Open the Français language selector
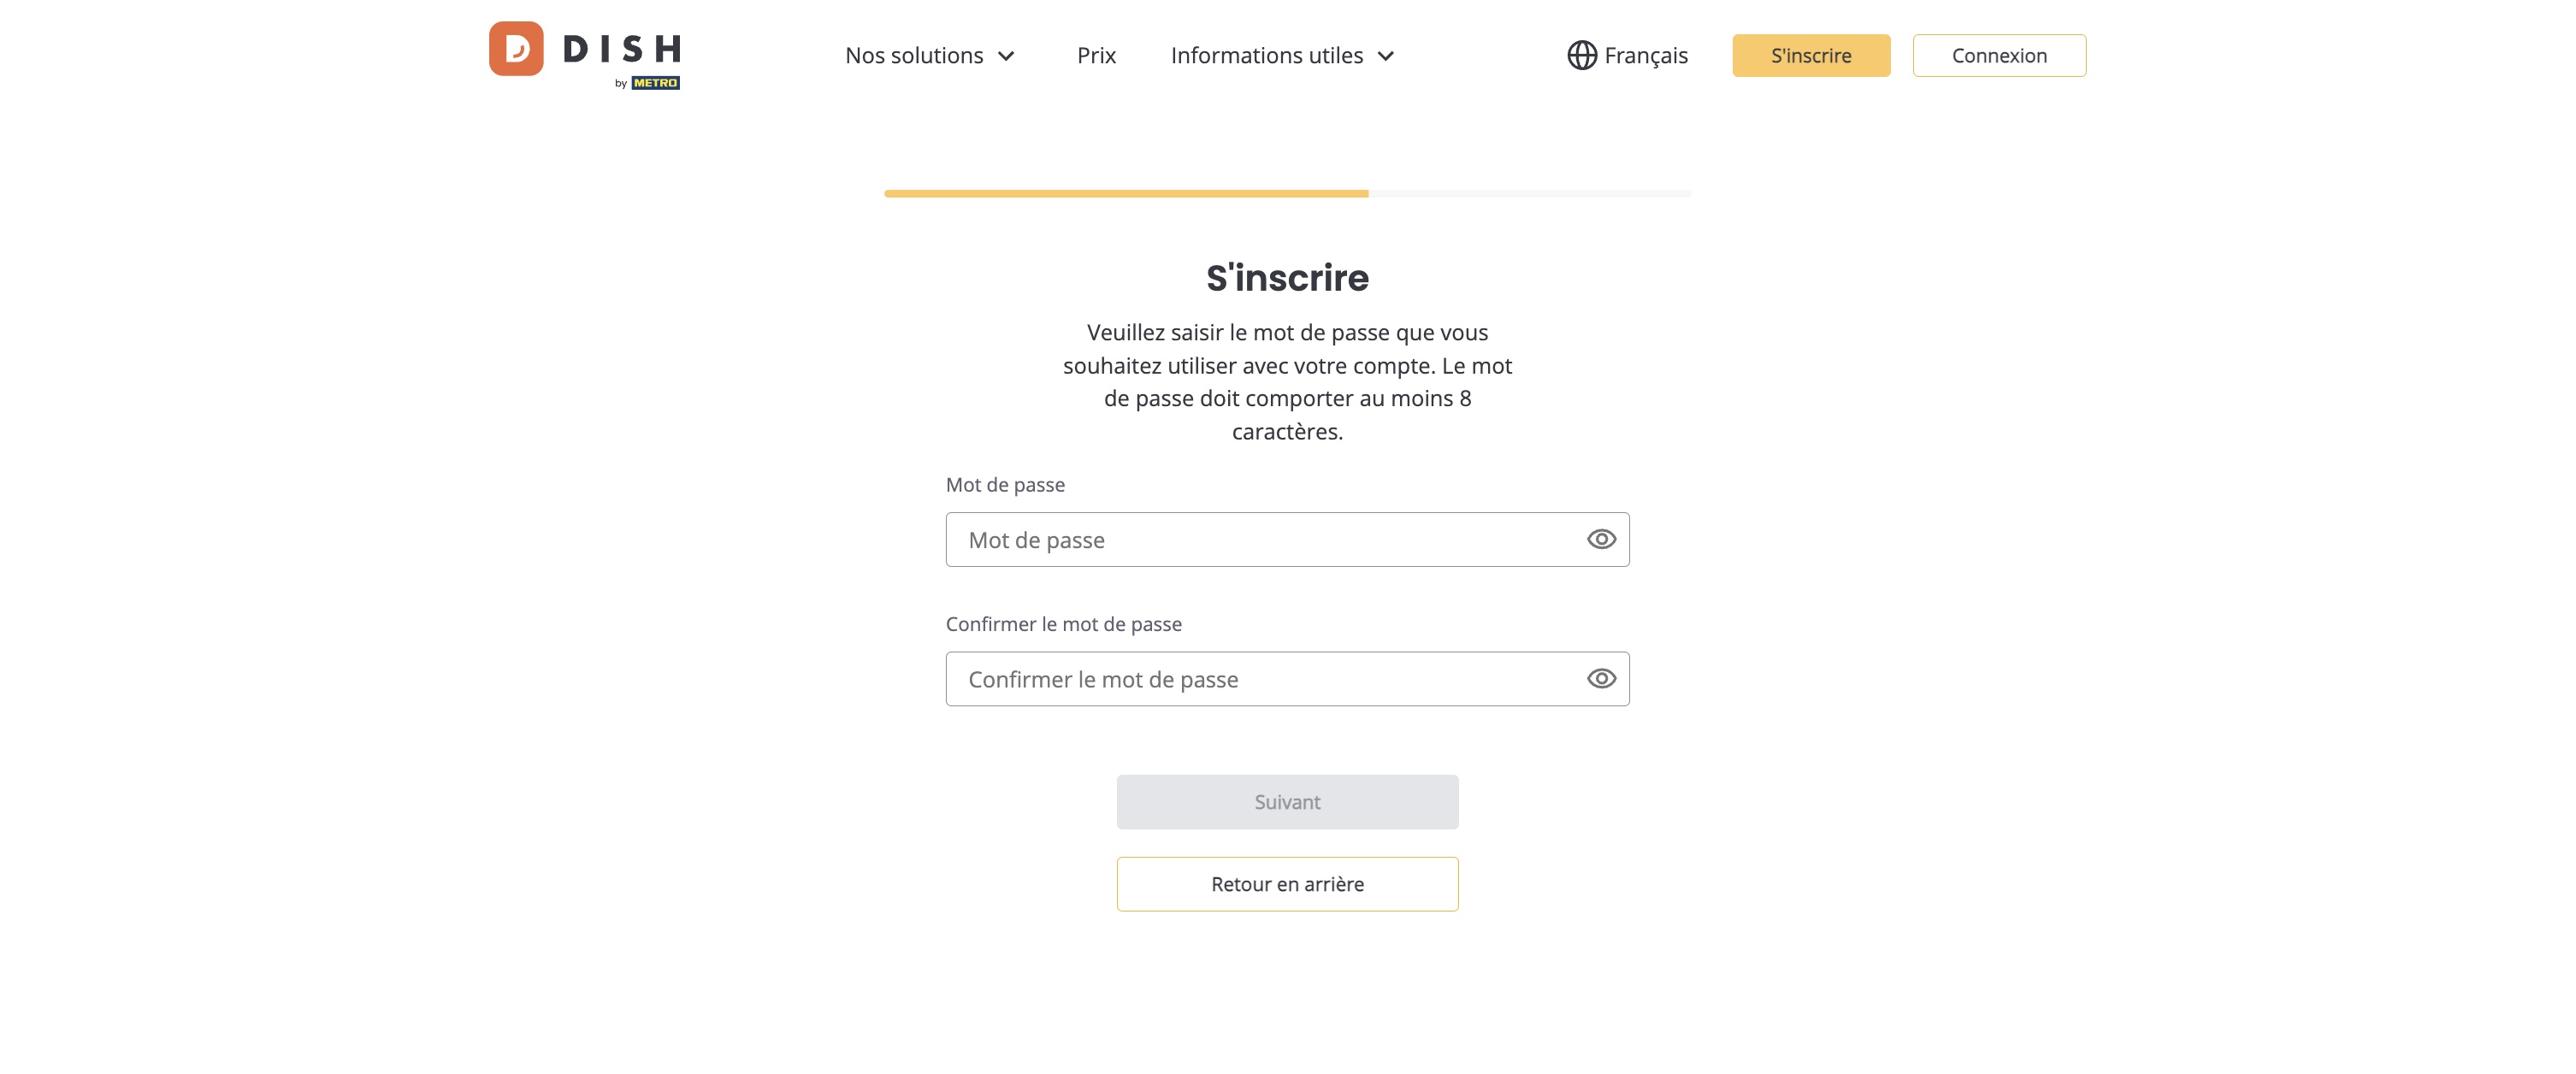The image size is (2576, 1074). click(1627, 55)
